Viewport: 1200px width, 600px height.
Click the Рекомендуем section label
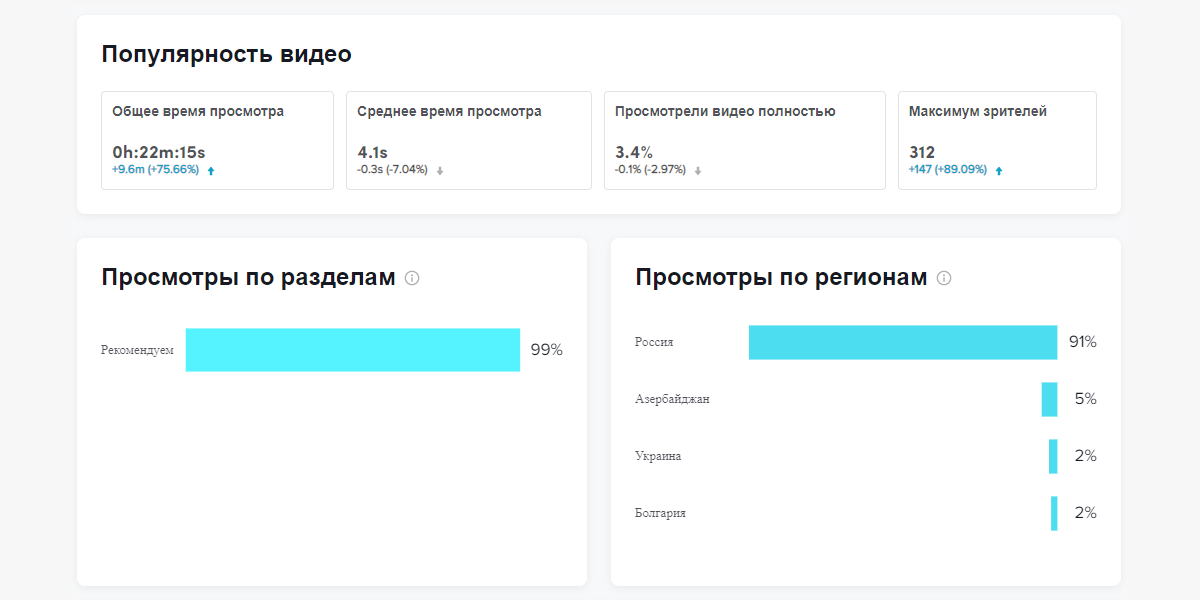click(x=137, y=350)
